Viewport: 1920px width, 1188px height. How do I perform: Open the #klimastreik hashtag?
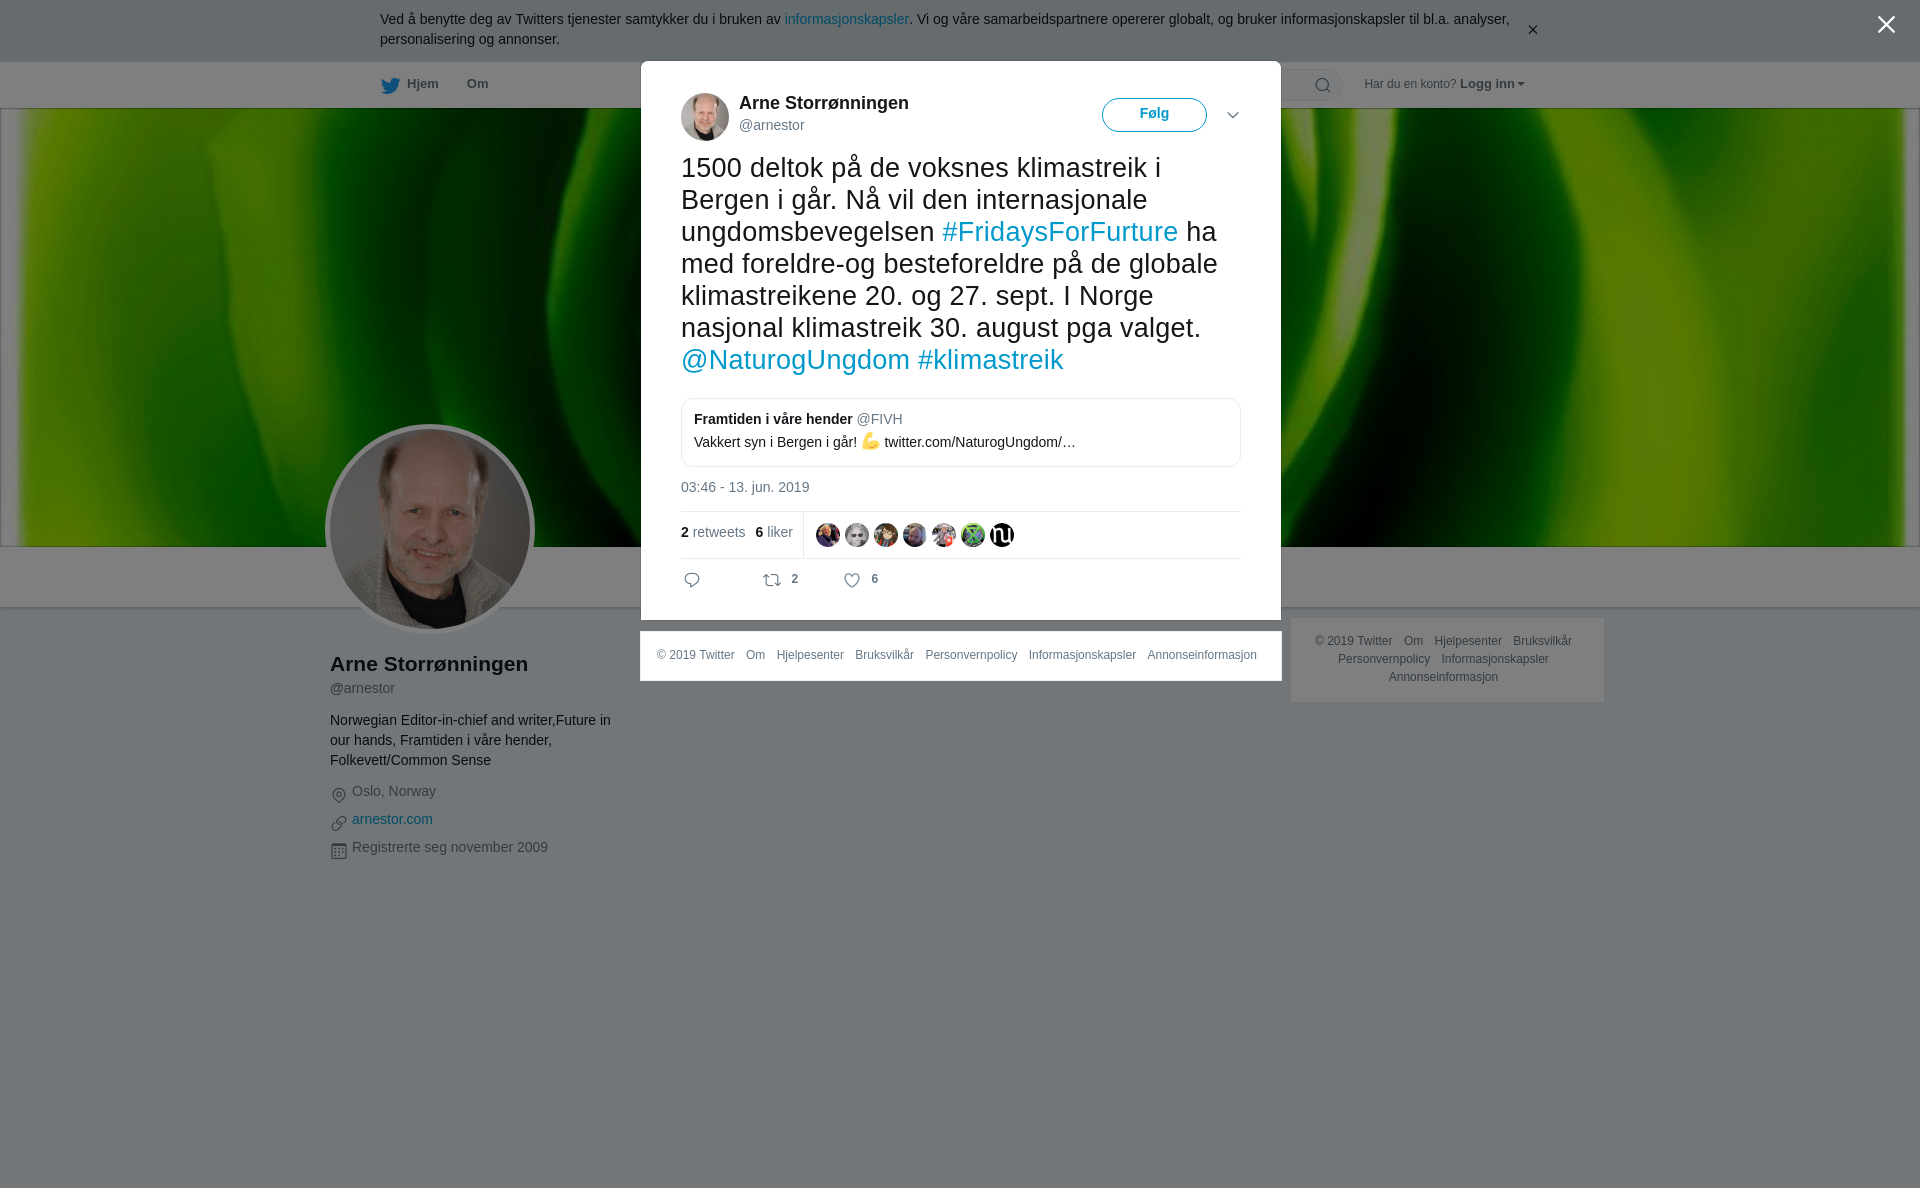pyautogui.click(x=990, y=360)
